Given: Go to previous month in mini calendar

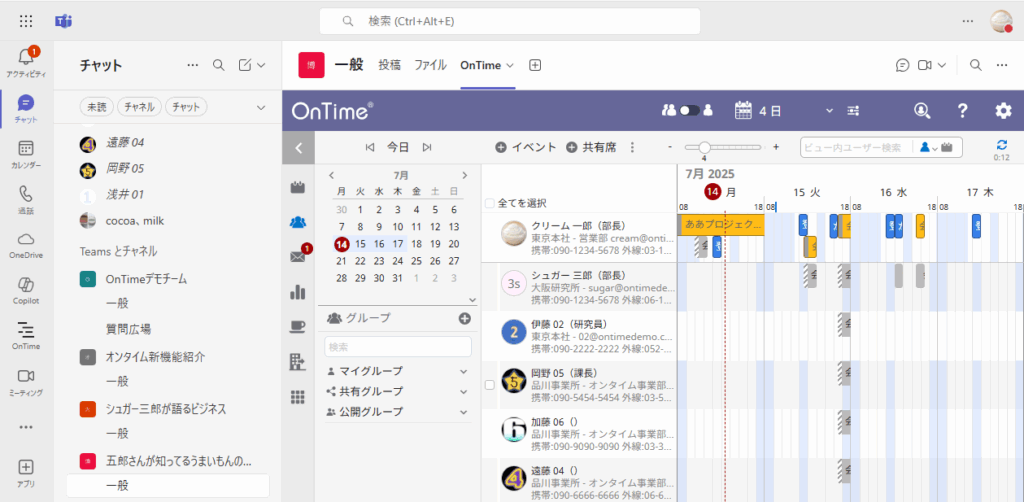Looking at the screenshot, I should [332, 175].
